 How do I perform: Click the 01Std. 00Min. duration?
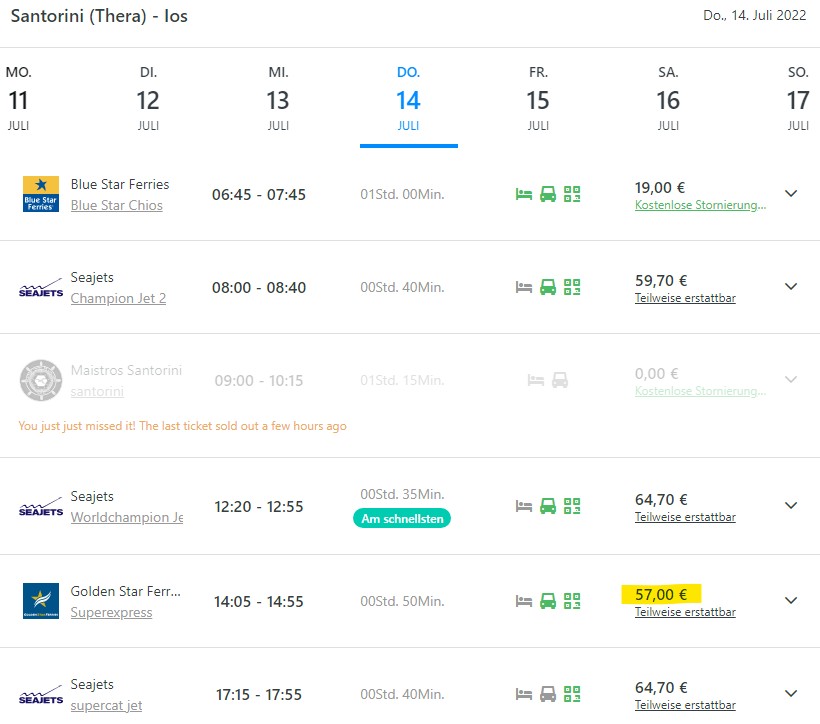pyautogui.click(x=402, y=195)
